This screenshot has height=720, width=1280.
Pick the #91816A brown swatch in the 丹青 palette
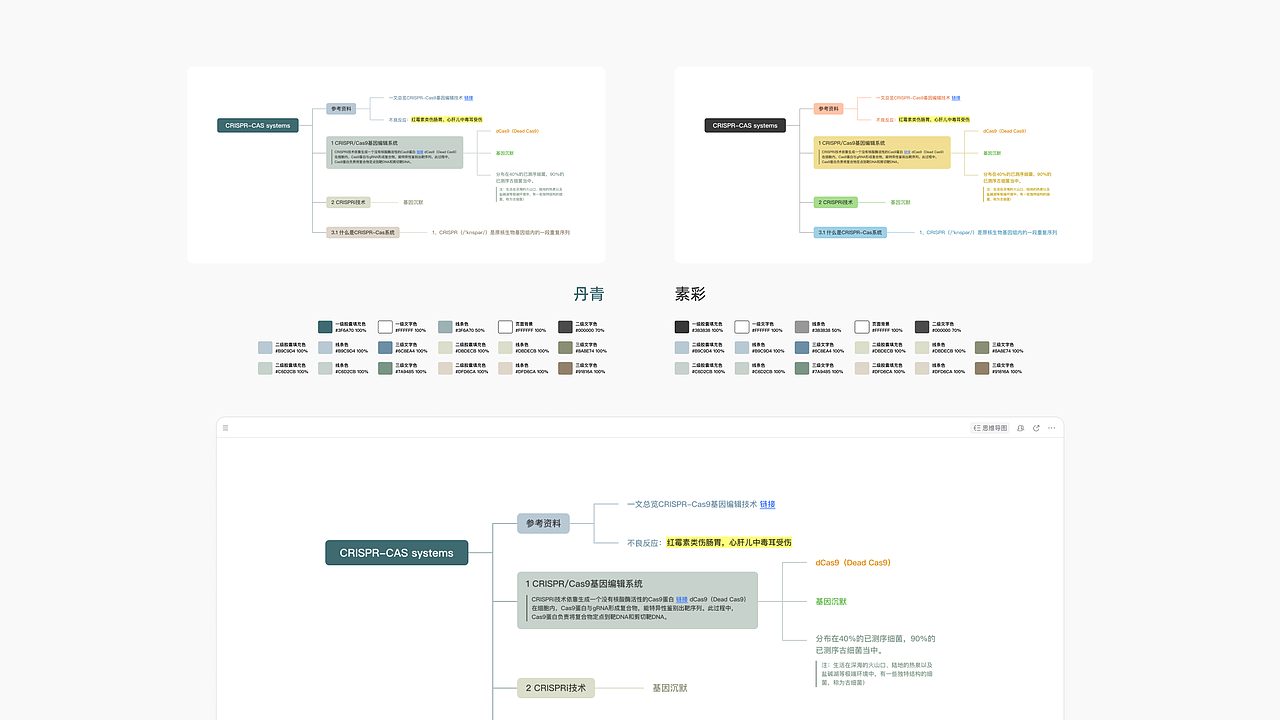coord(565,369)
